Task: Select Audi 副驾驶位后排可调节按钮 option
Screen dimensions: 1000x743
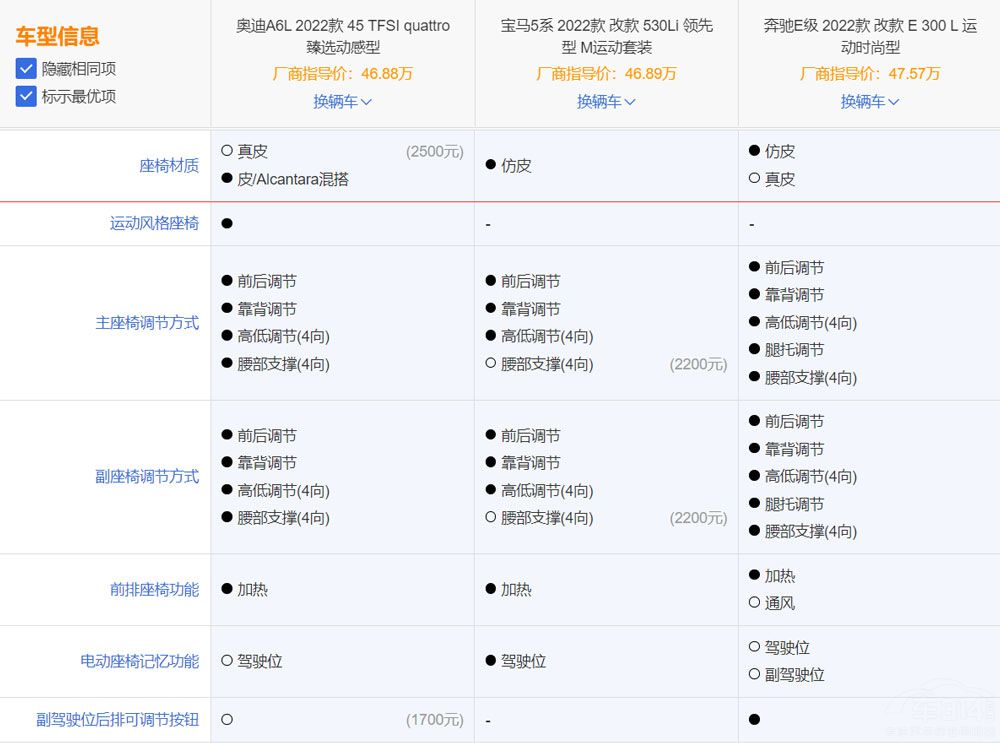Action: [x=228, y=719]
